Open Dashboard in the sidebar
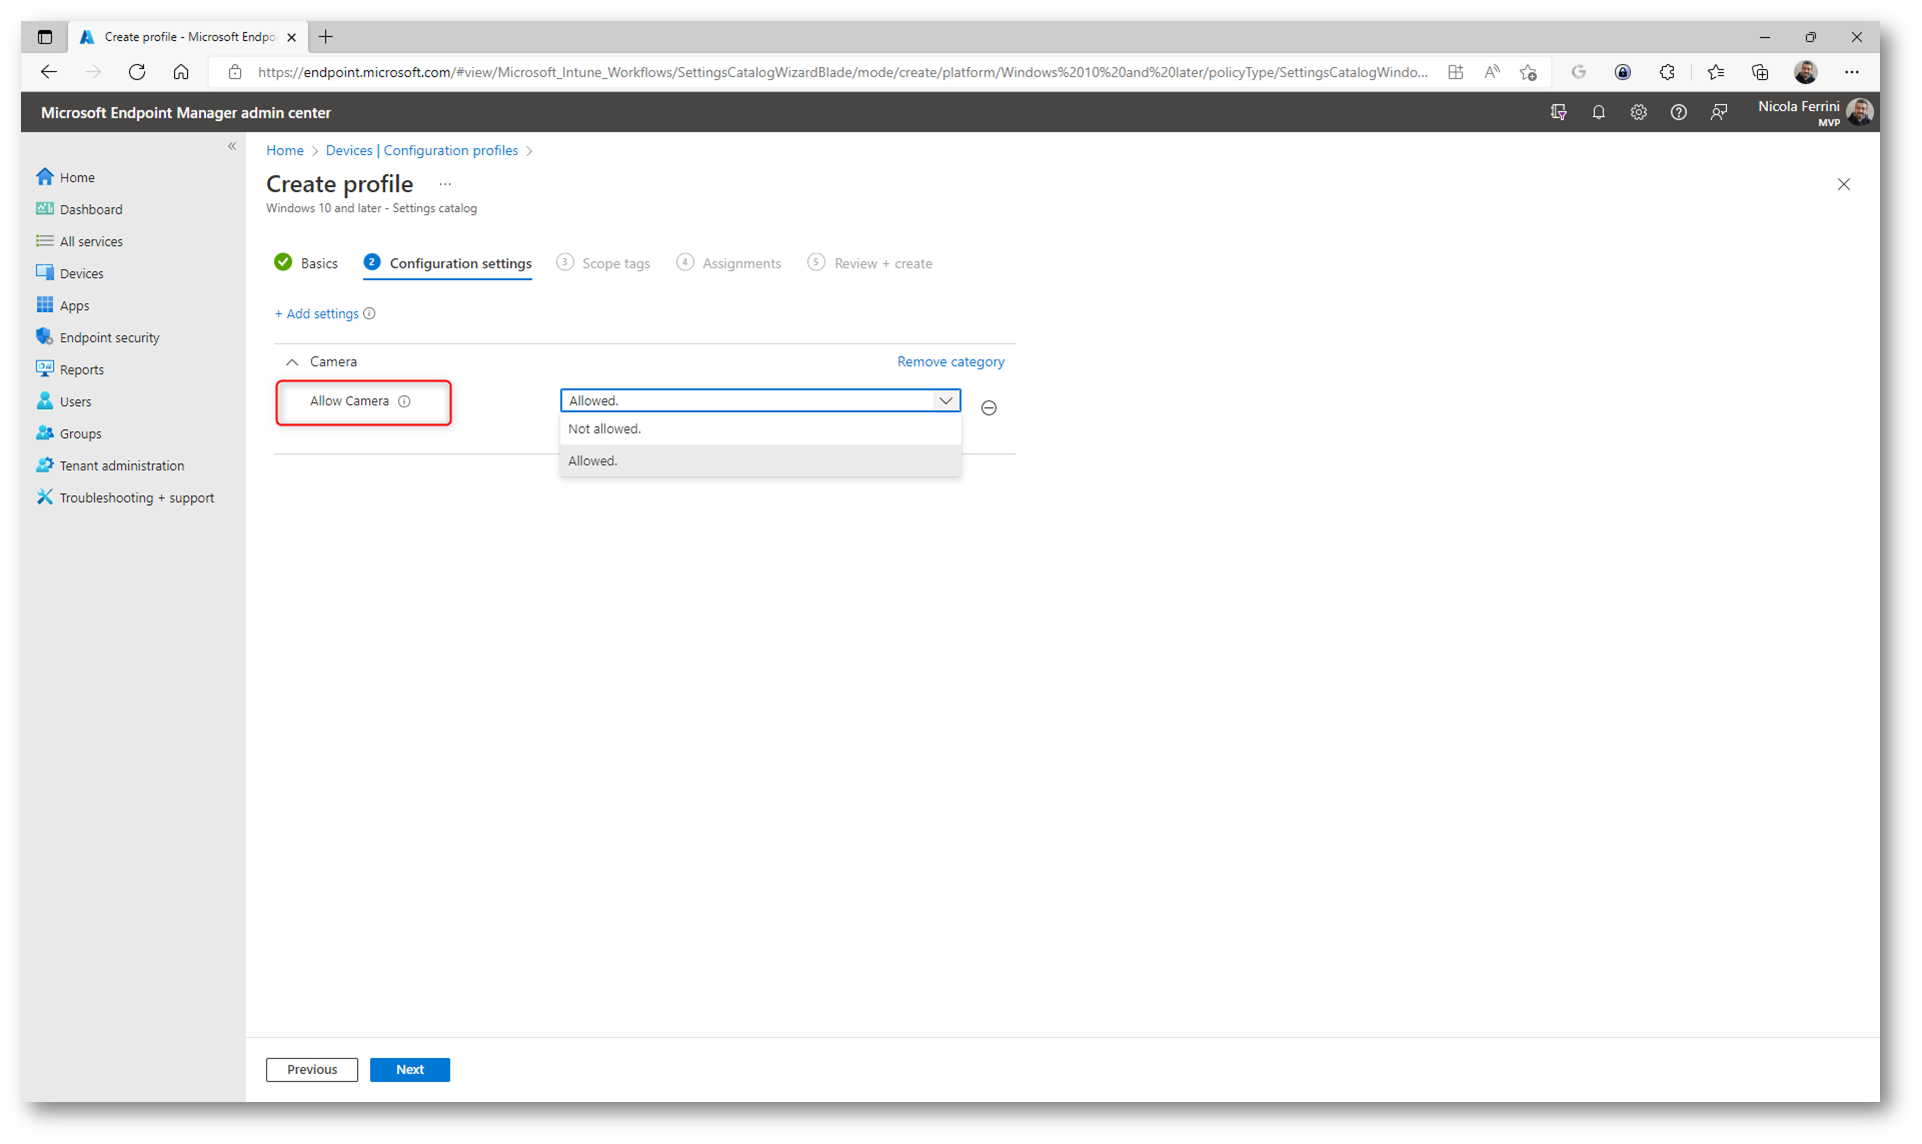Screen dimensions: 1922x1144 tap(80, 209)
